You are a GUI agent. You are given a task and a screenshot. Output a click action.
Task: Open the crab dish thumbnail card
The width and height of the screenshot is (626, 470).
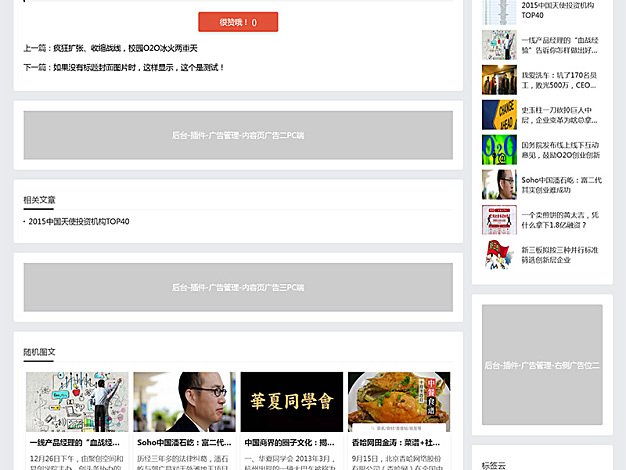coord(399,402)
